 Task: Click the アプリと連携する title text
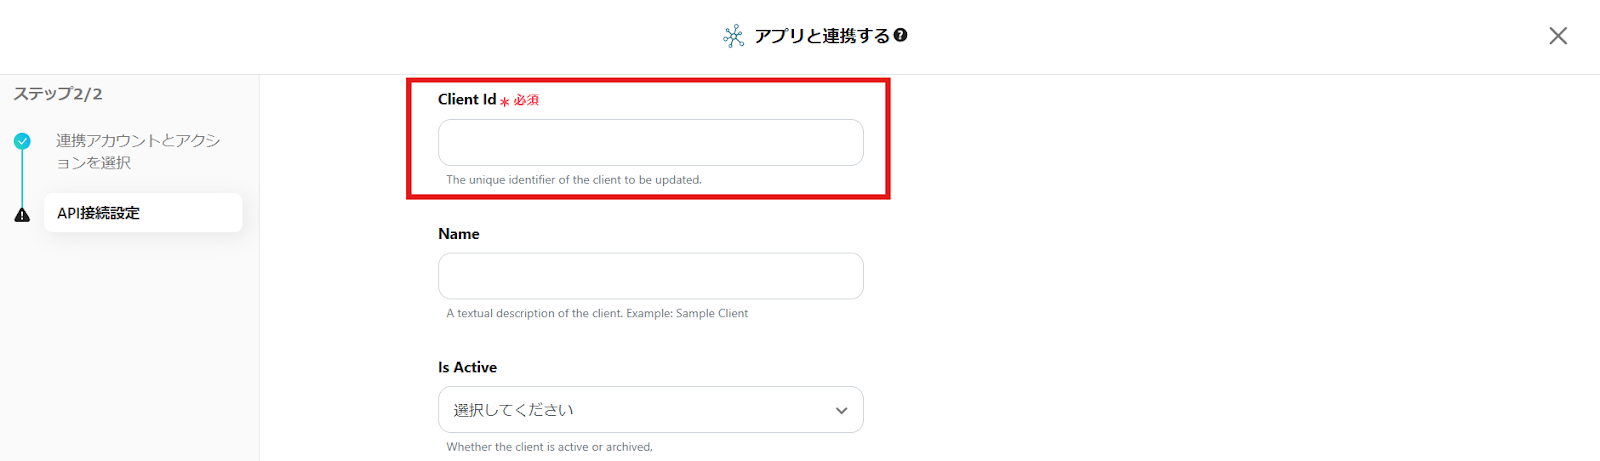[821, 36]
